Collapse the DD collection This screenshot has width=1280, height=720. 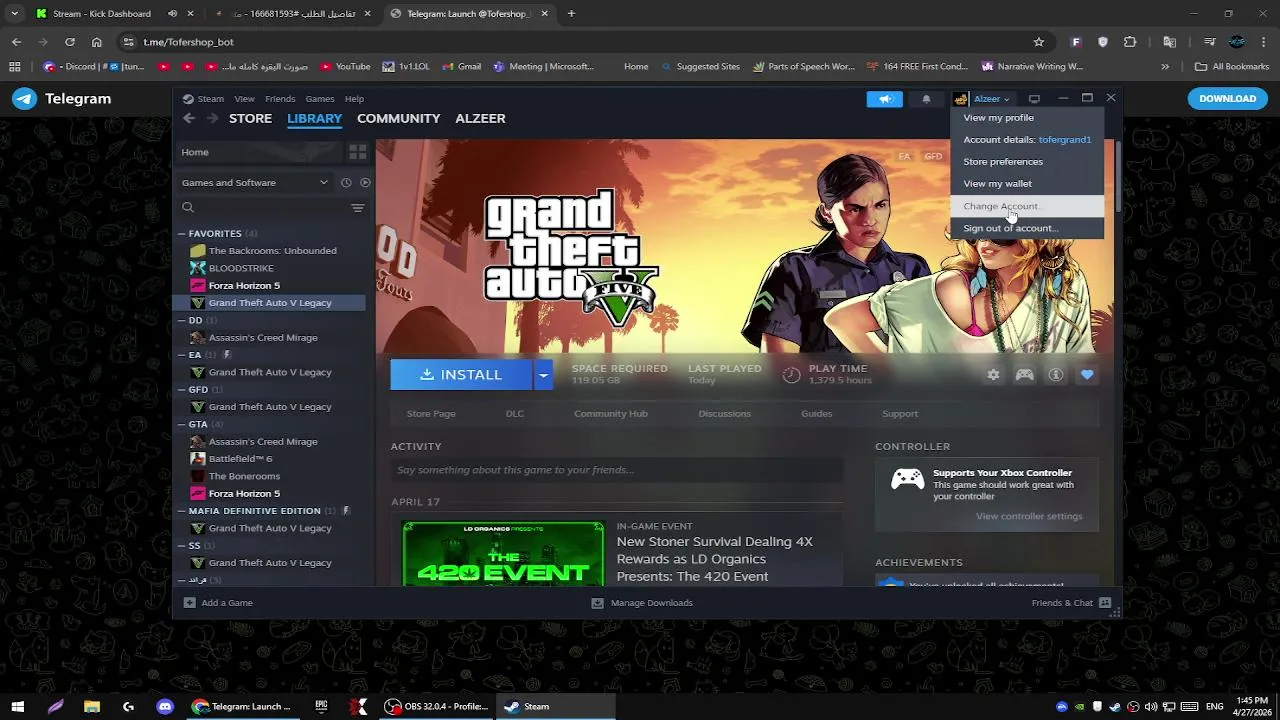[x=182, y=320]
